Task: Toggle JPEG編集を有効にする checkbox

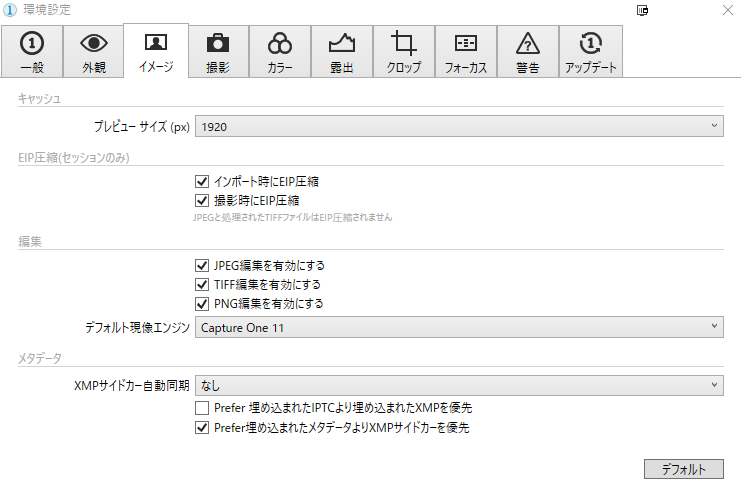Action: click(203, 266)
